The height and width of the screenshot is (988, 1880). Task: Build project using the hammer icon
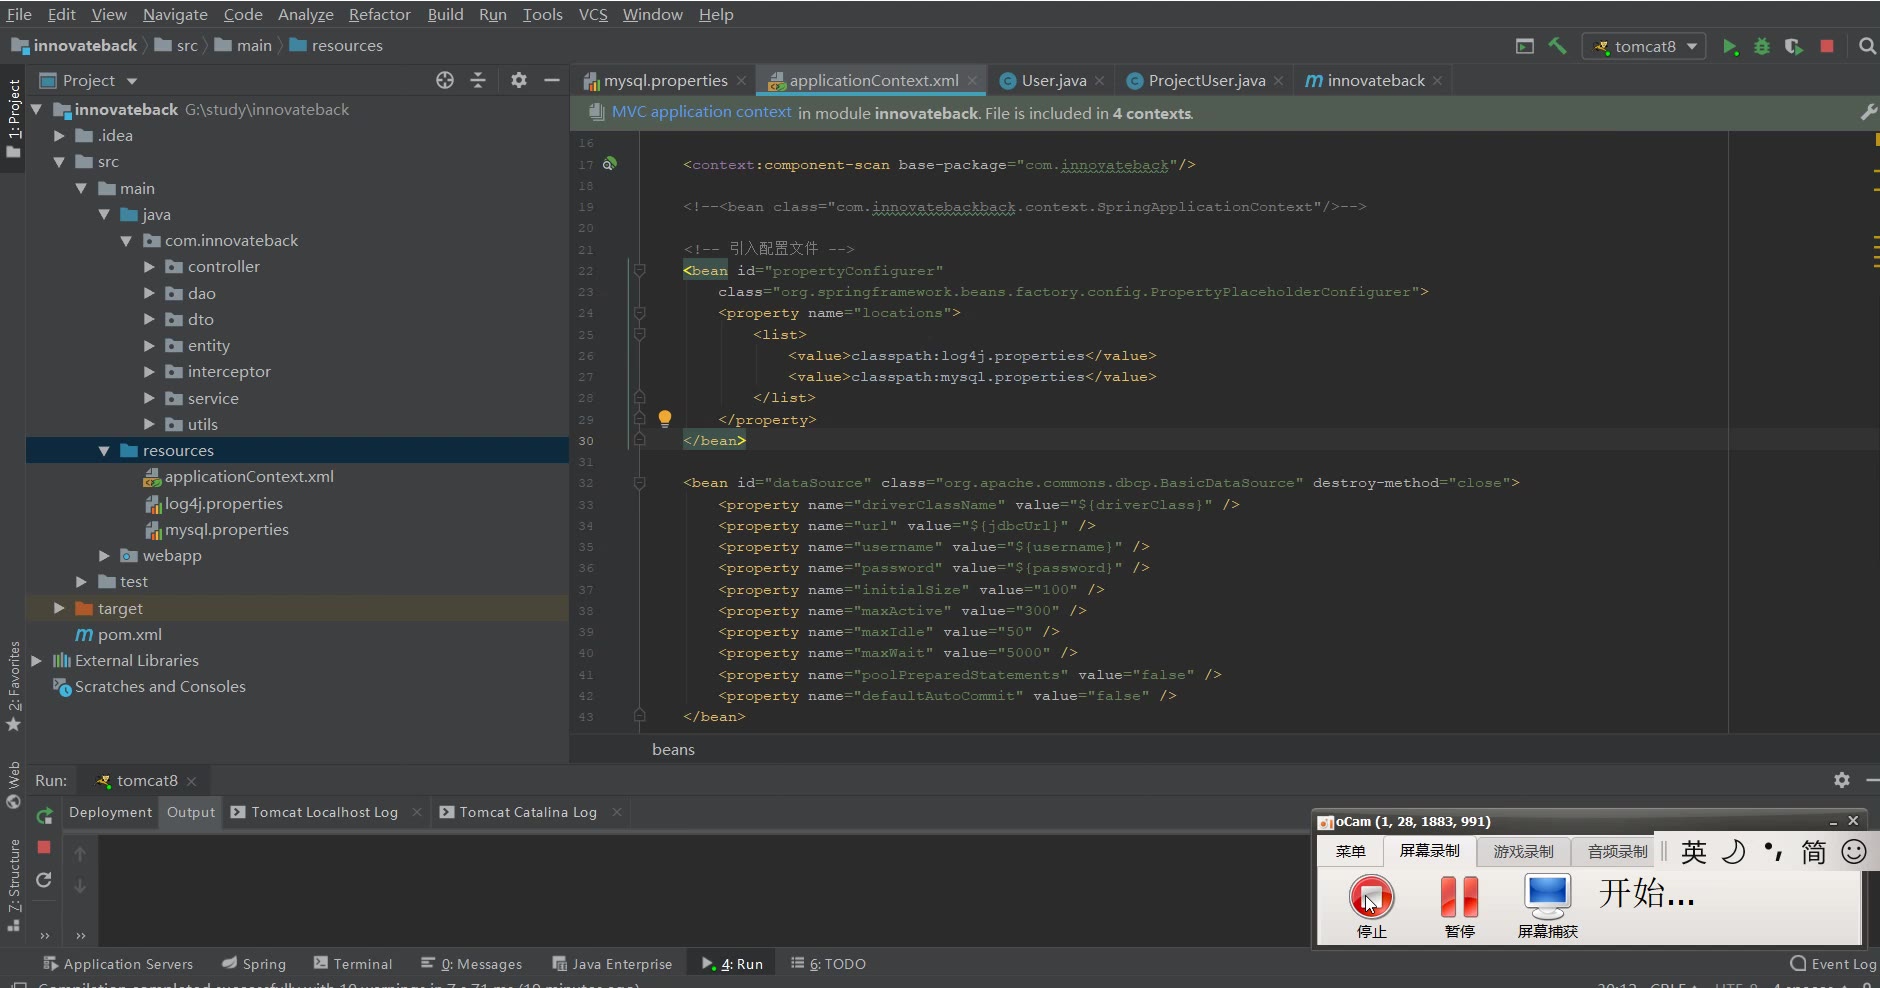click(1558, 46)
